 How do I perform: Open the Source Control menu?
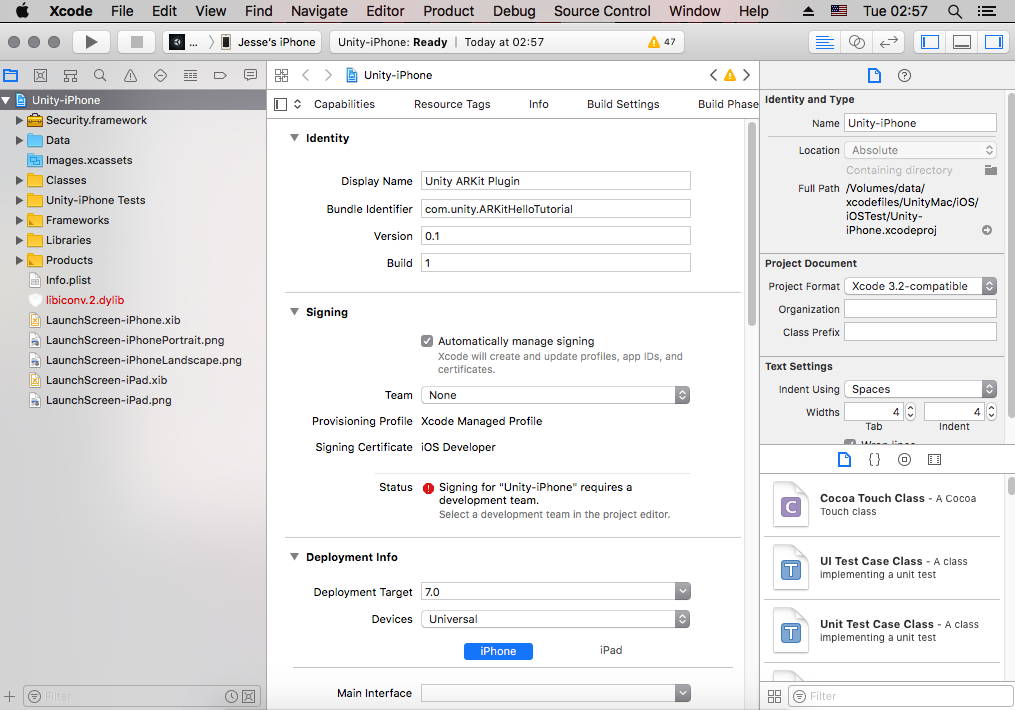click(x=602, y=11)
